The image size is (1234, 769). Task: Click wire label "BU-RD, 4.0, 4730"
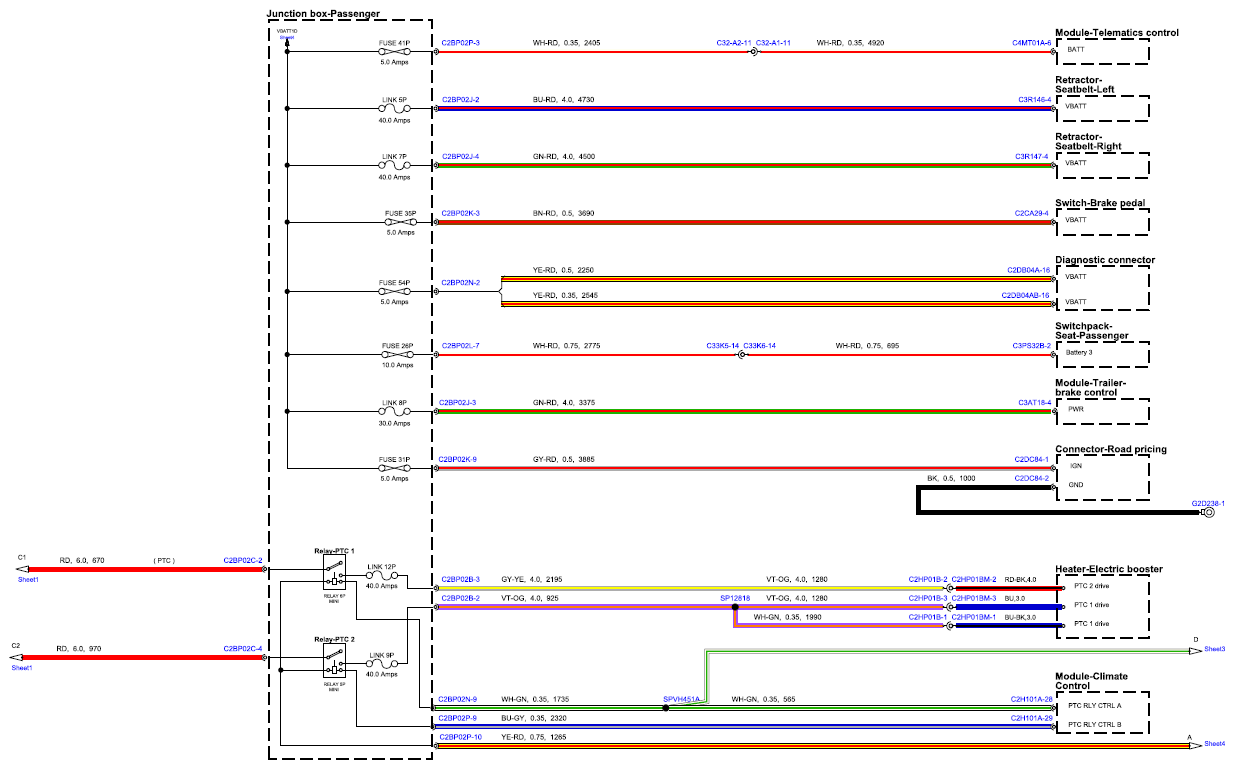click(564, 100)
